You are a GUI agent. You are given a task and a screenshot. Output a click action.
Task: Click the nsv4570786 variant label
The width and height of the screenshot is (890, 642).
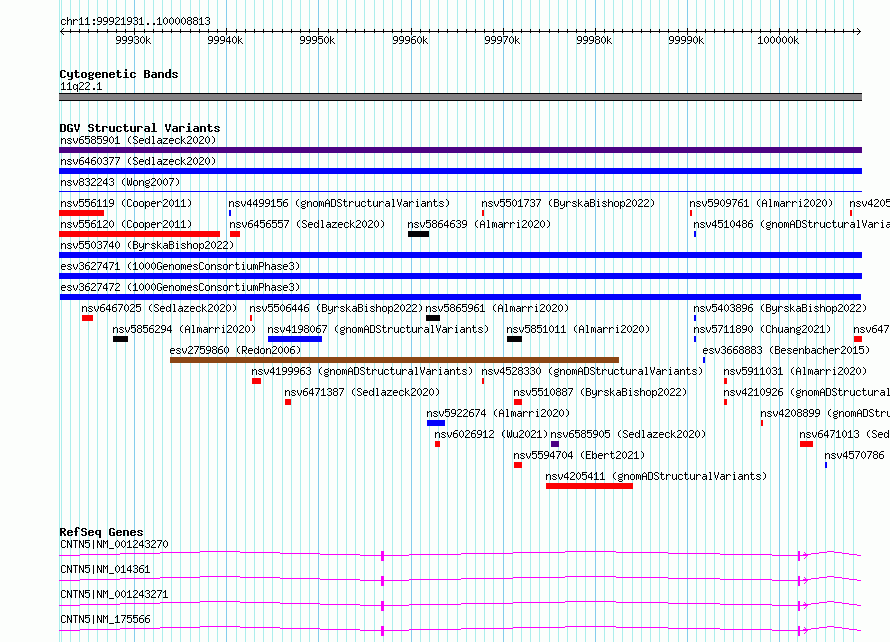(854, 455)
